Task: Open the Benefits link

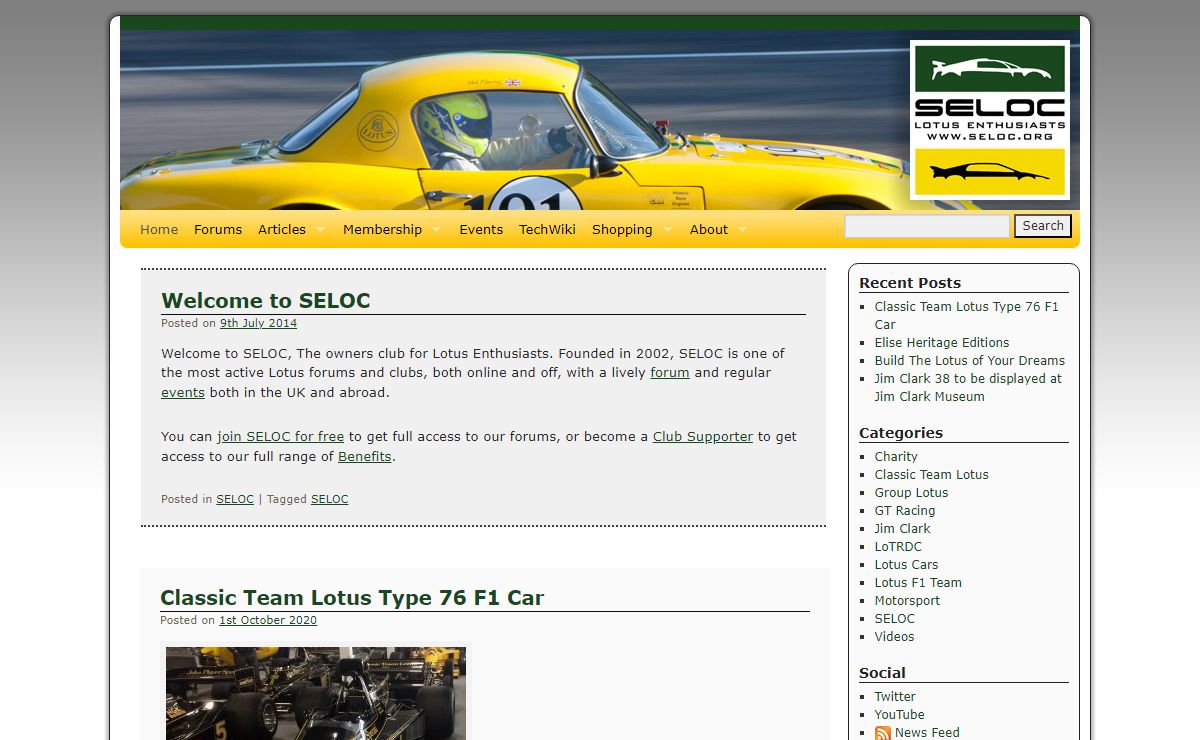Action: pos(365,456)
